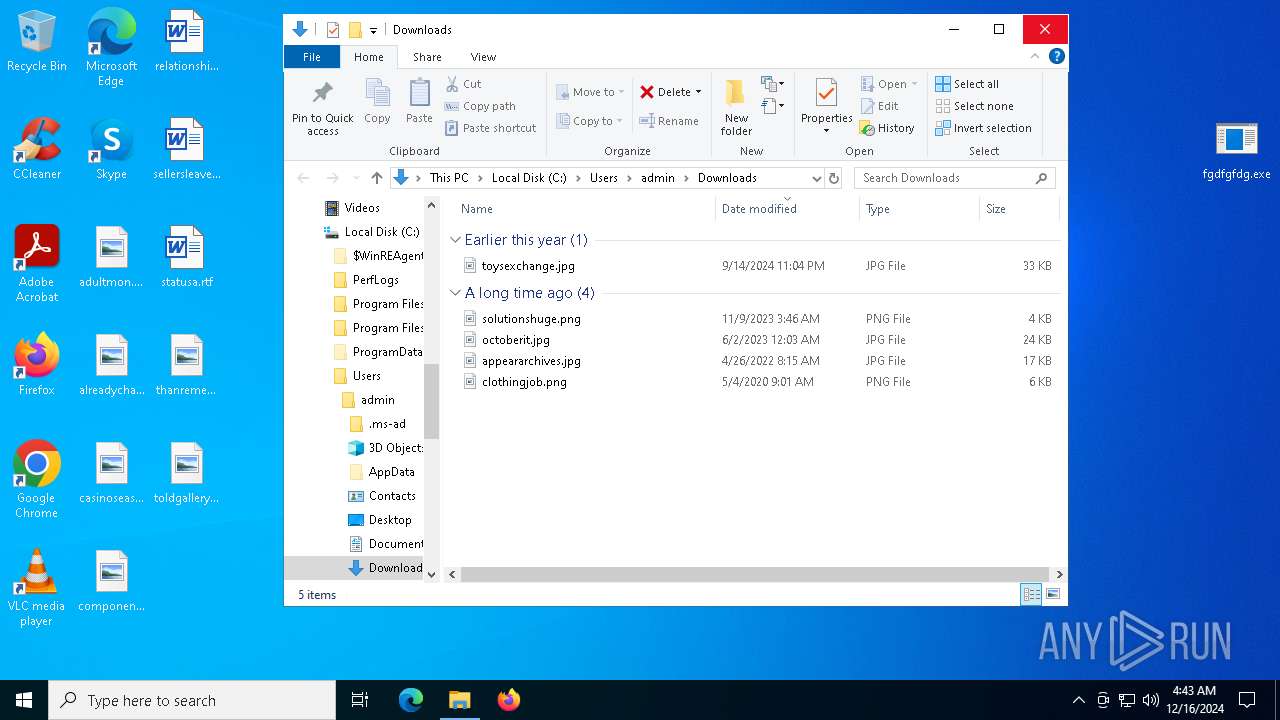Click Quick Access Toolbar properties checkmark icon
This screenshot has width=1280, height=720.
333,30
